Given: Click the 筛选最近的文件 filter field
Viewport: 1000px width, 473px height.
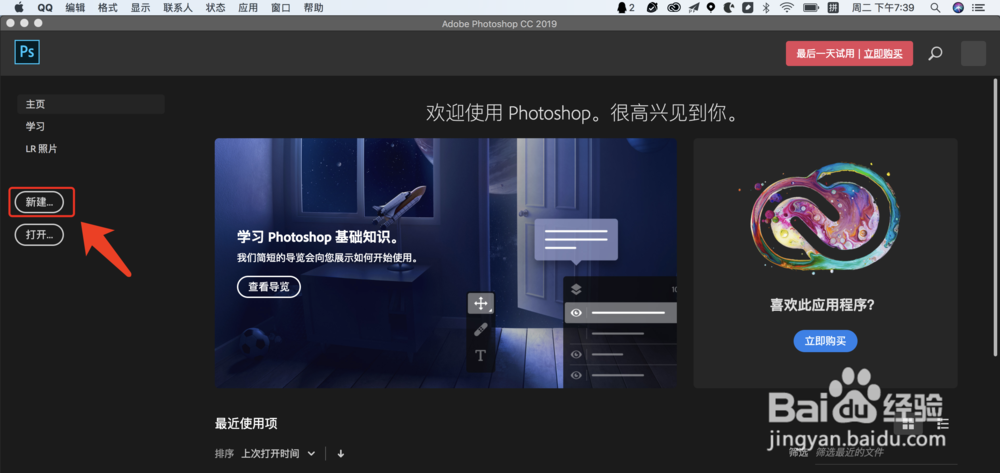Looking at the screenshot, I should 886,453.
